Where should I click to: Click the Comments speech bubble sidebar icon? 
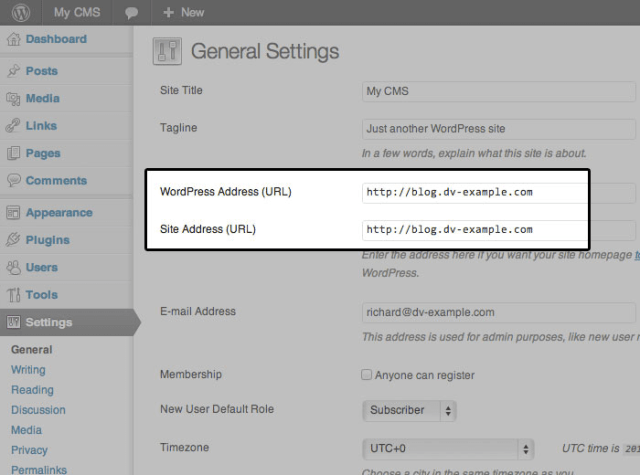pos(13,180)
